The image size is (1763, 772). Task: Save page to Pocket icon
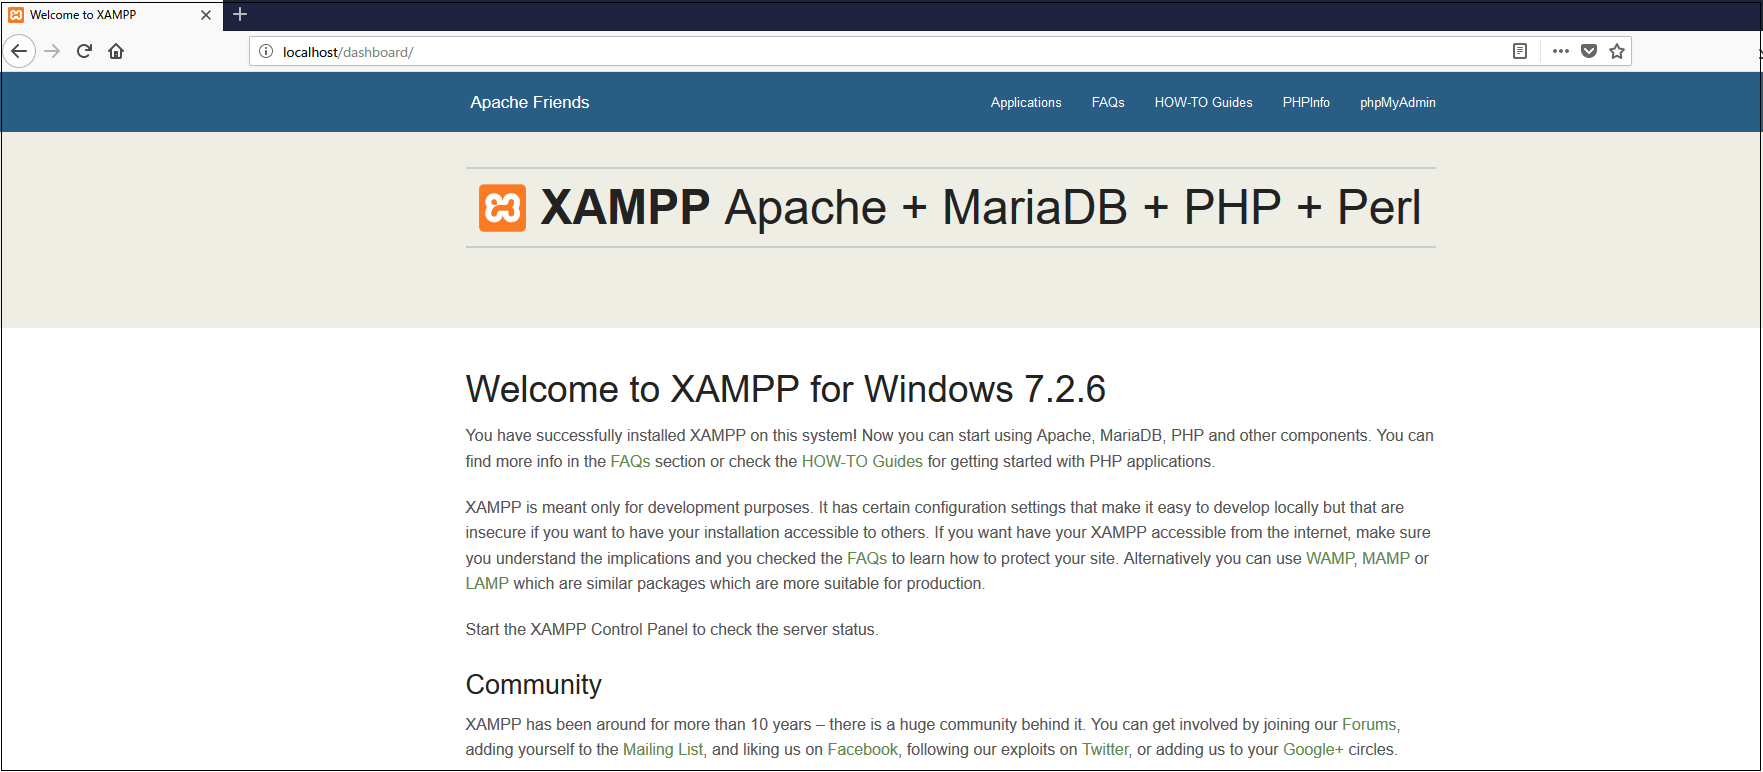[1589, 51]
